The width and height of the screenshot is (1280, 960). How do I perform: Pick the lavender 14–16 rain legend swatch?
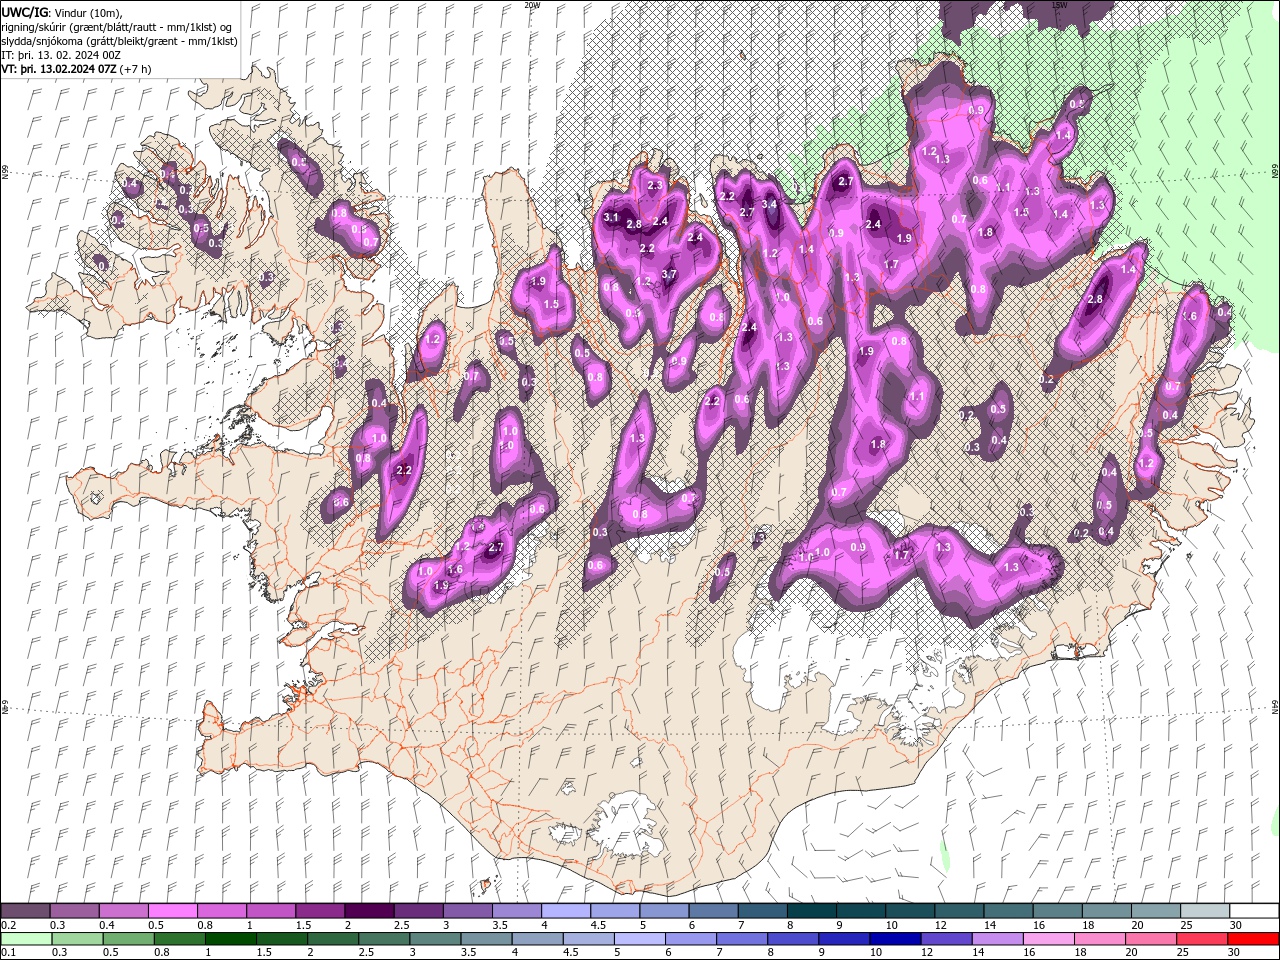click(997, 939)
